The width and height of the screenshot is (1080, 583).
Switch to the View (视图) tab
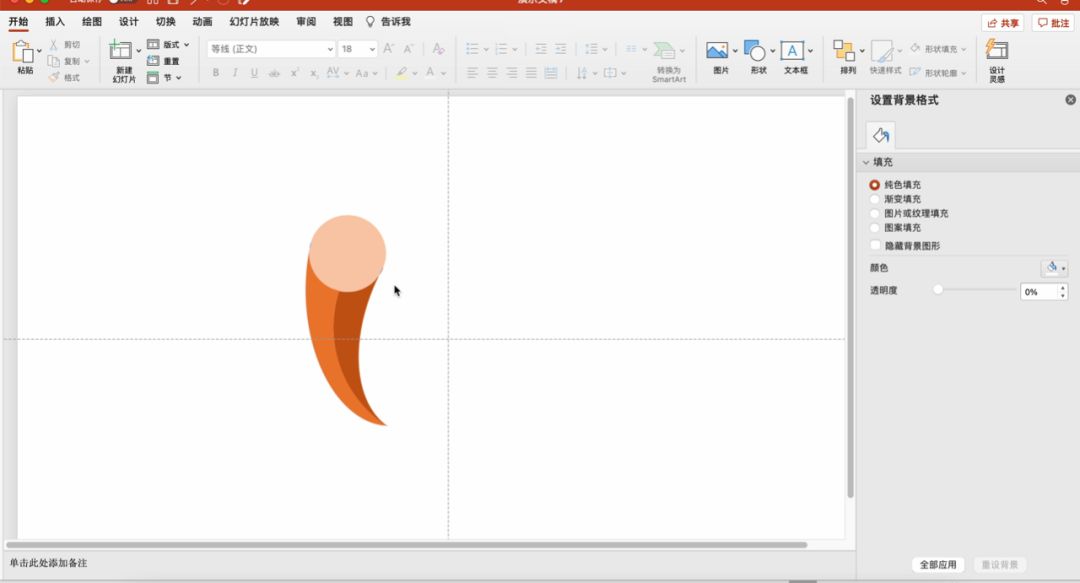343,21
